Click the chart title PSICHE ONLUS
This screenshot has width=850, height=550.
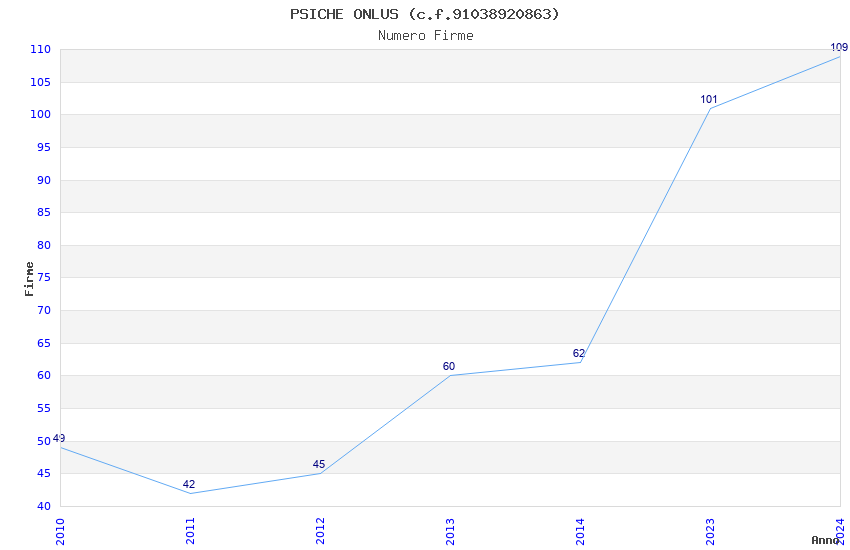(x=425, y=14)
